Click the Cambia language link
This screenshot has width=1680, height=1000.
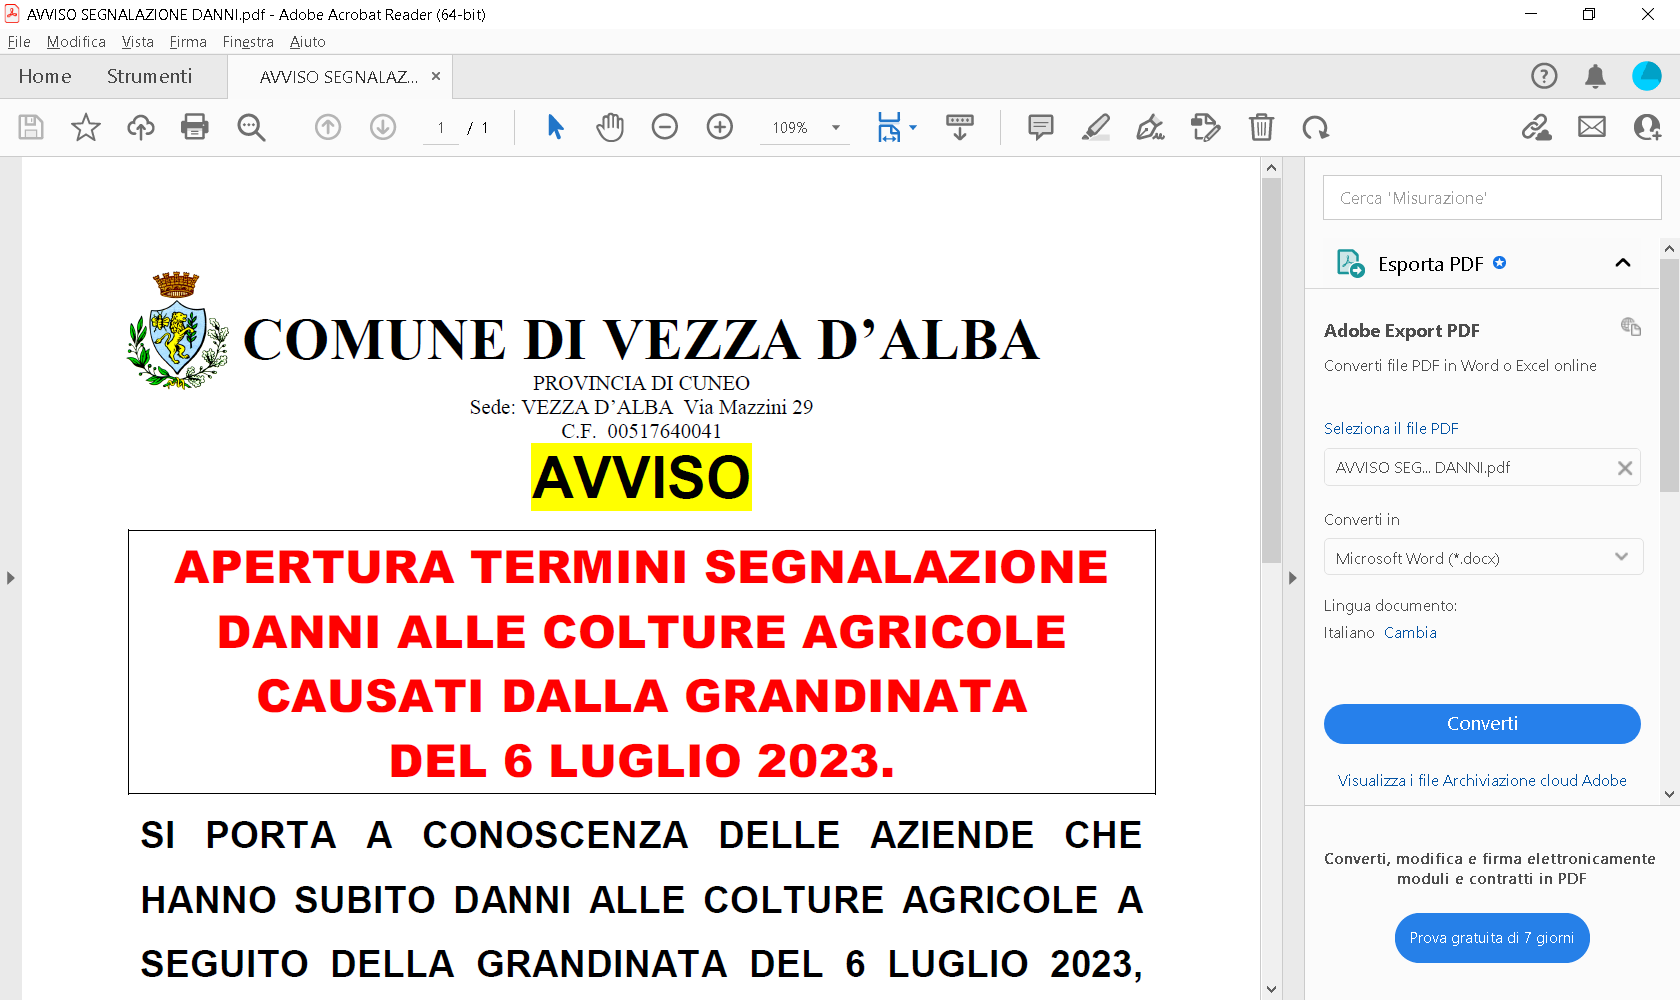point(1410,632)
